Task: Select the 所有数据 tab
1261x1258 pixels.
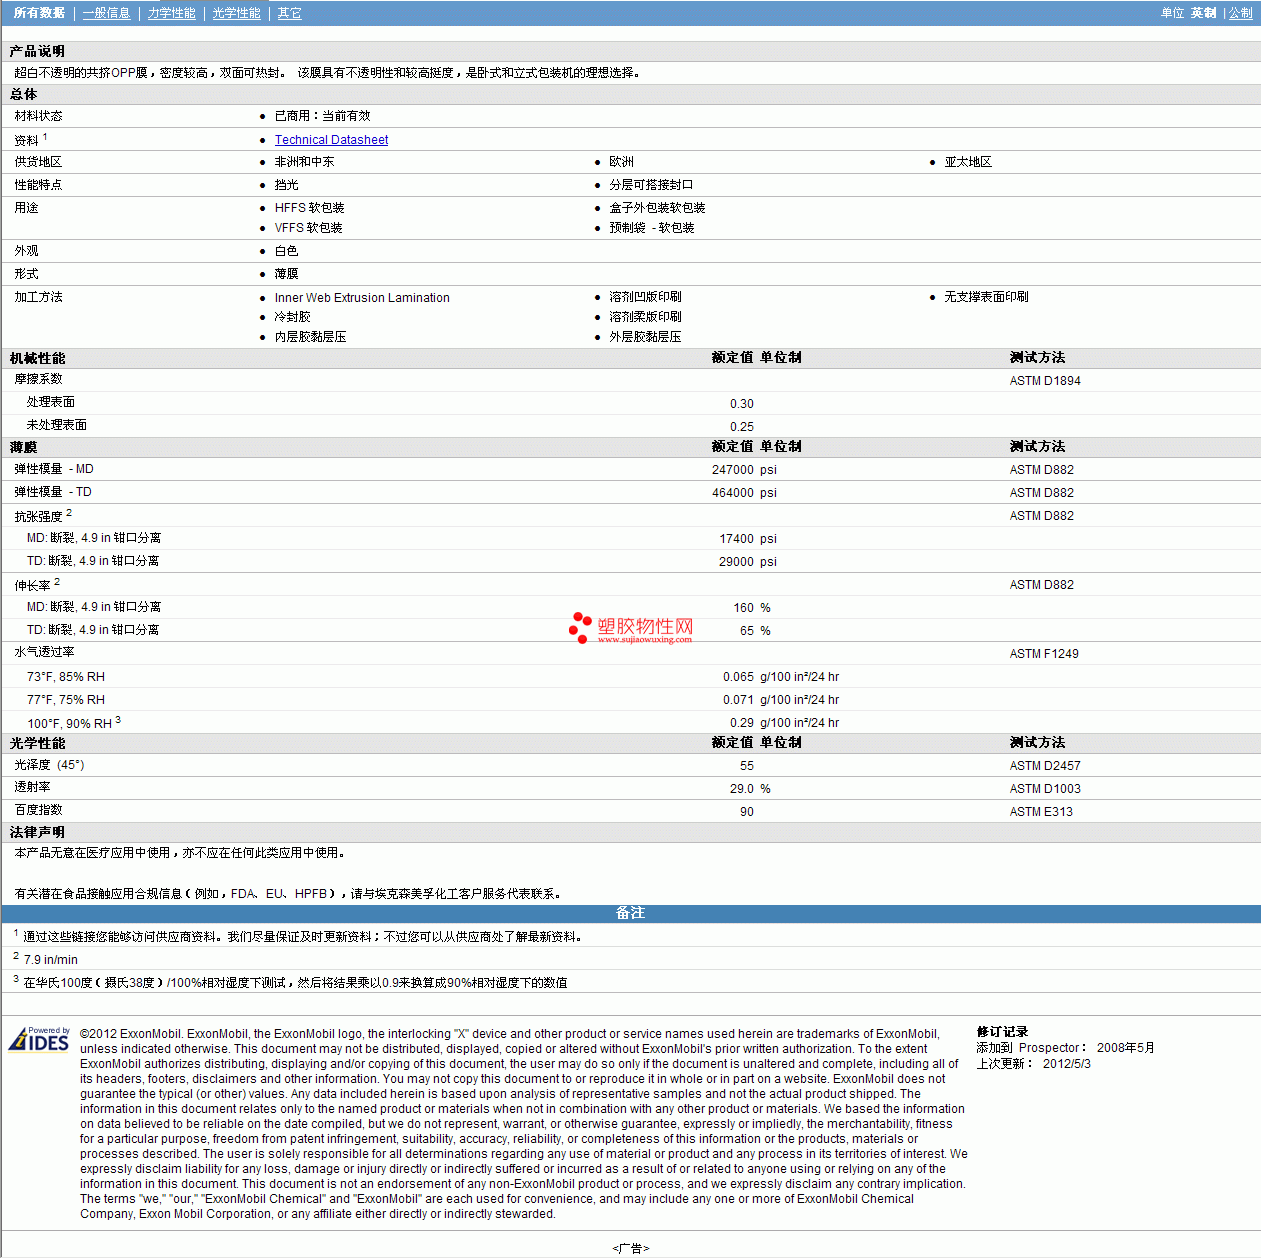Action: click(39, 13)
